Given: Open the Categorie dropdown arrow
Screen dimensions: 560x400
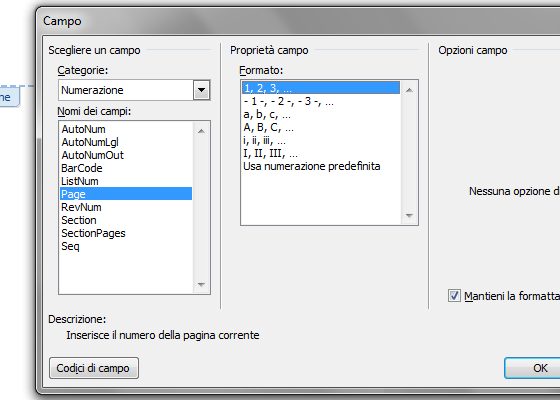Looking at the screenshot, I should point(201,90).
